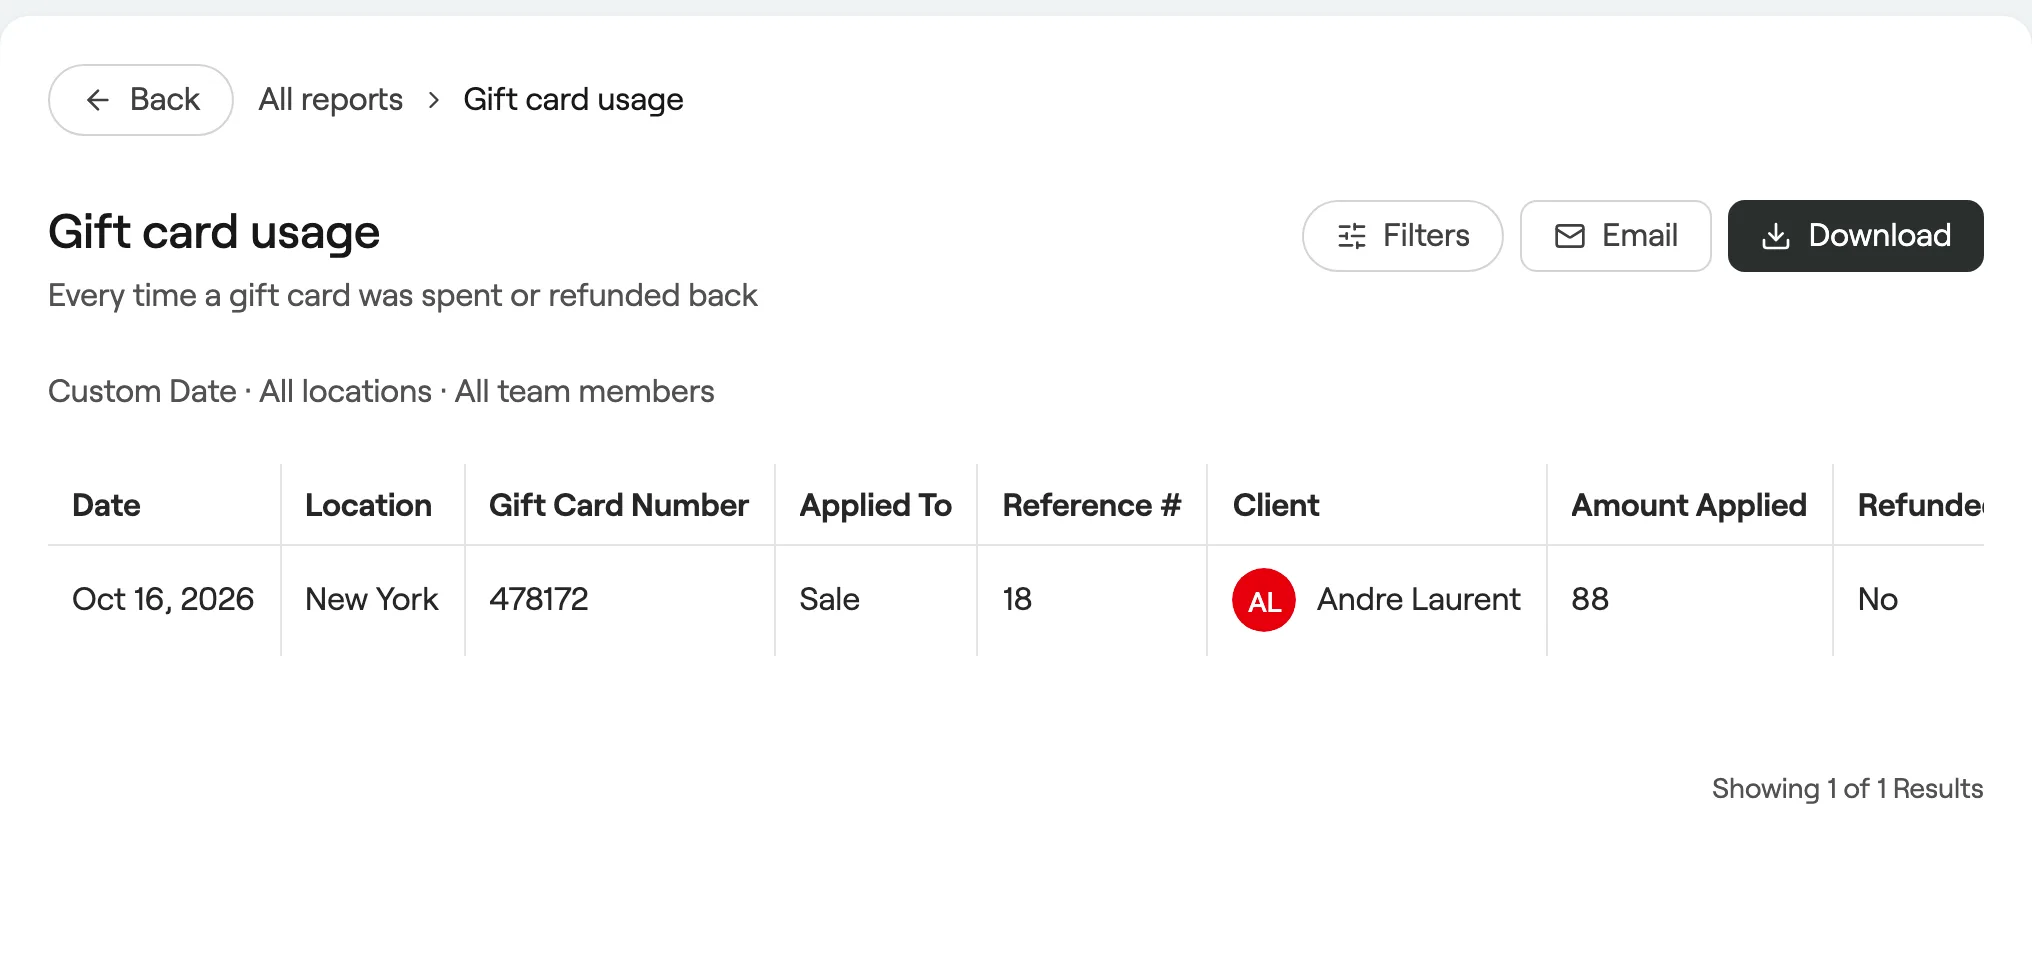Click the Showing 1 of 1 Results text
The height and width of the screenshot is (960, 2032).
pyautogui.click(x=1847, y=789)
